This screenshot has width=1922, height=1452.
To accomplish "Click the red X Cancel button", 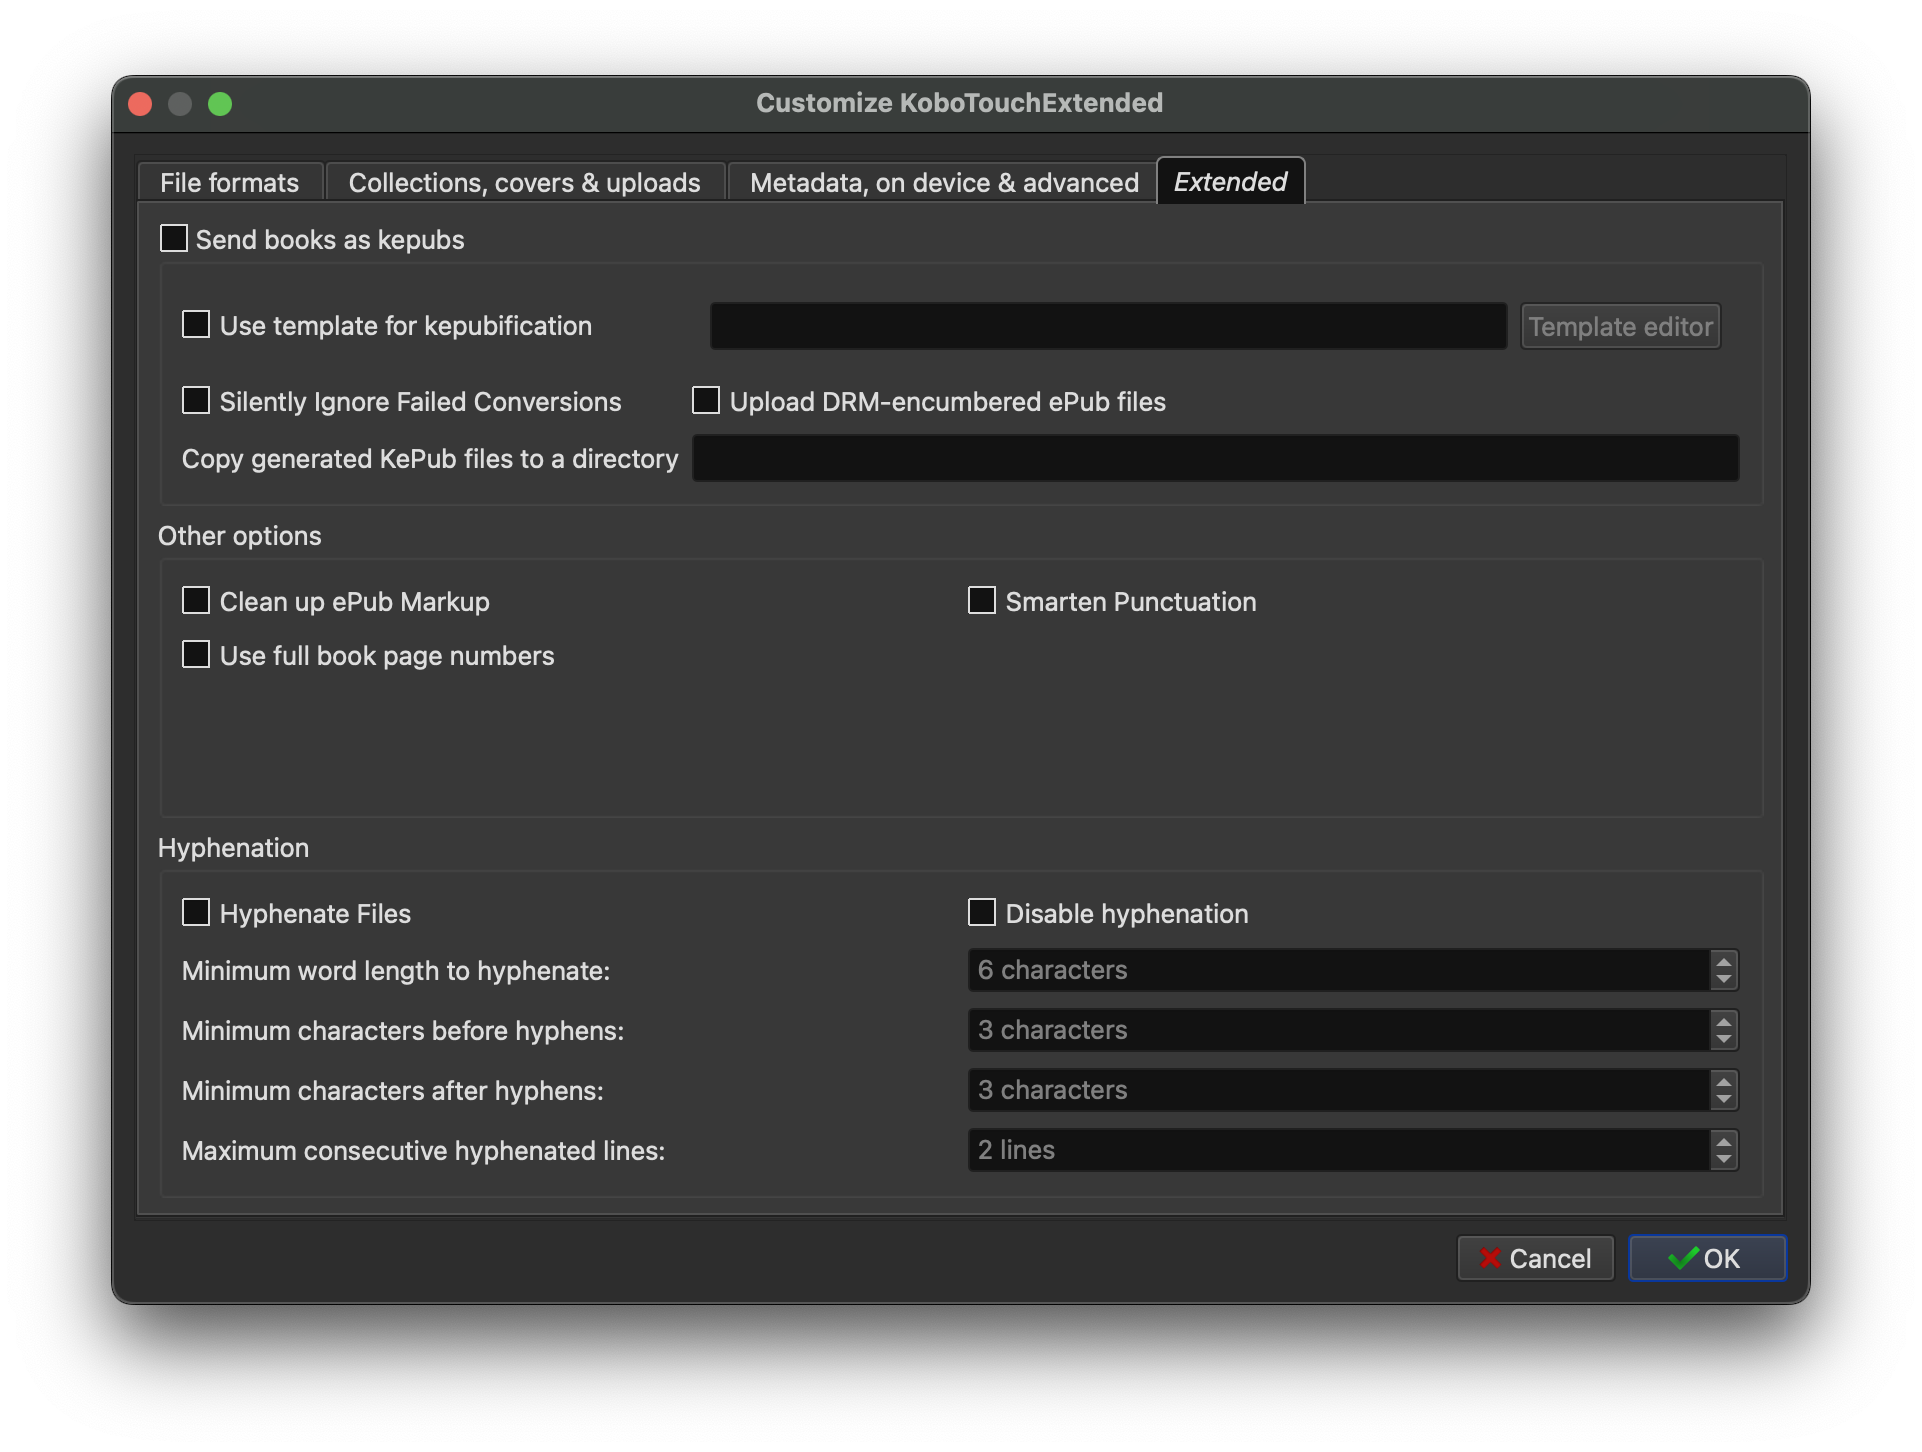I will click(1535, 1258).
